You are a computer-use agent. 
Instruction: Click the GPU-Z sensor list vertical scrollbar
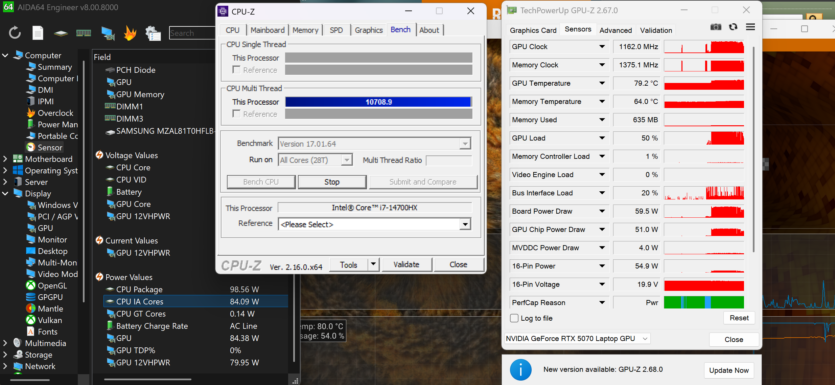(753, 149)
